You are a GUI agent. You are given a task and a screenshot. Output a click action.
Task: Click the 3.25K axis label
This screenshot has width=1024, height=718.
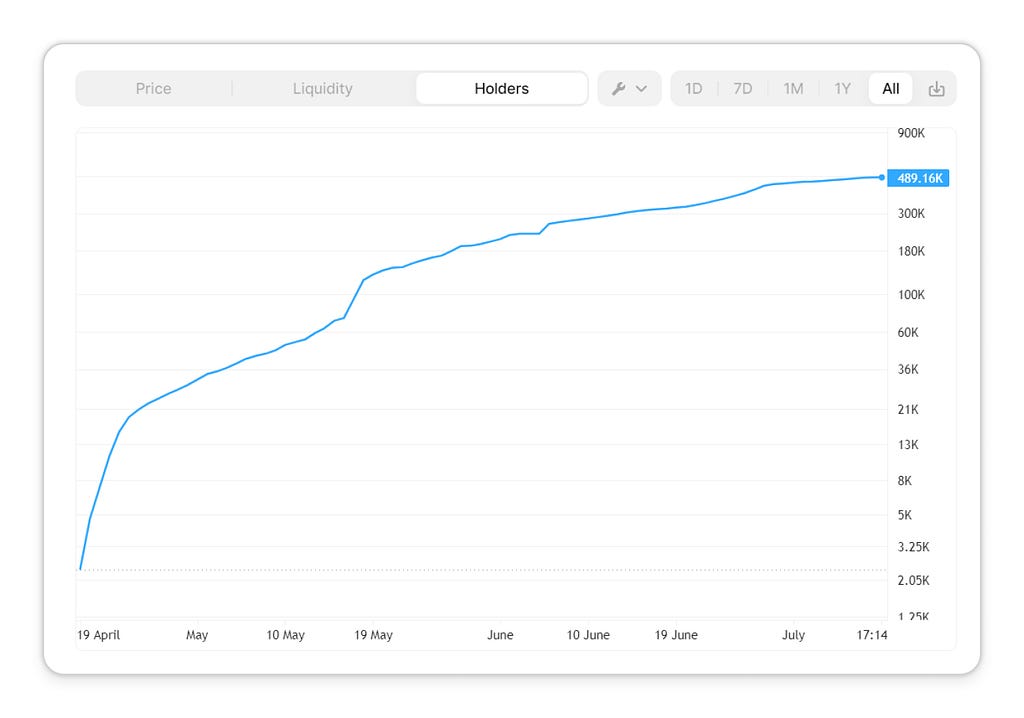[913, 547]
